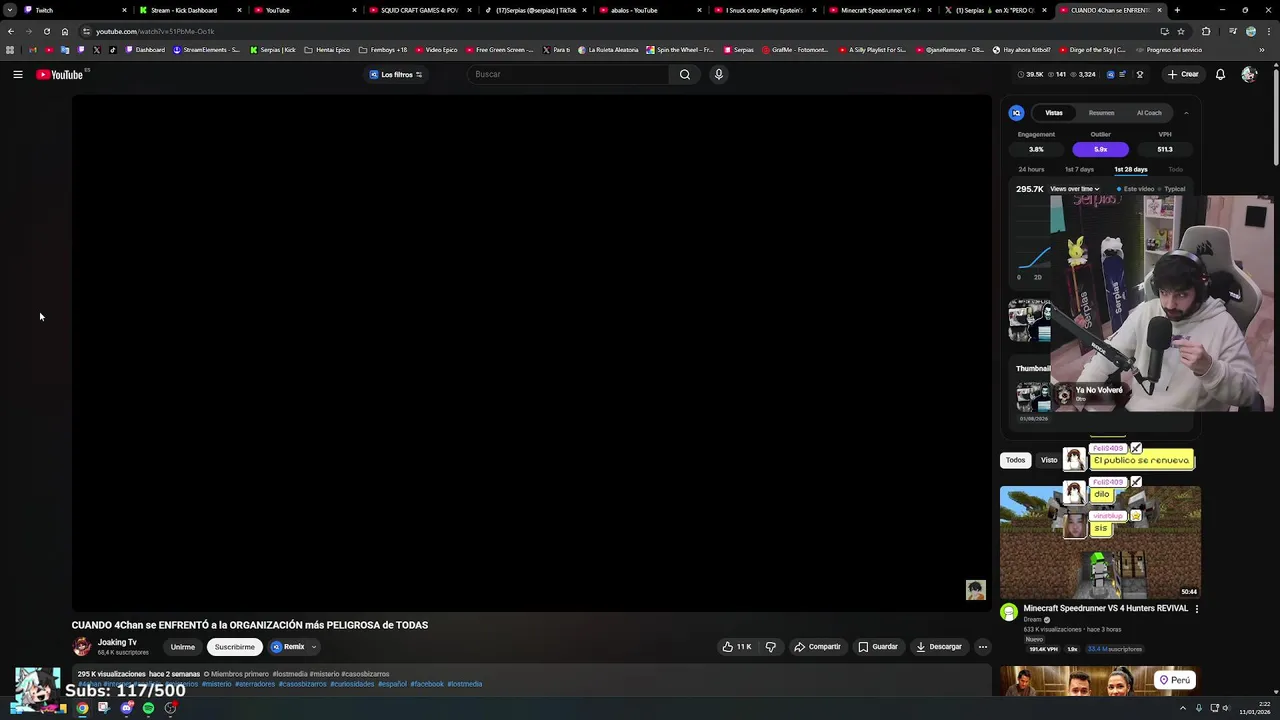Viewport: 1280px width, 720px height.
Task: Select the Engagement 3.8% metric pill
Action: 1036,149
